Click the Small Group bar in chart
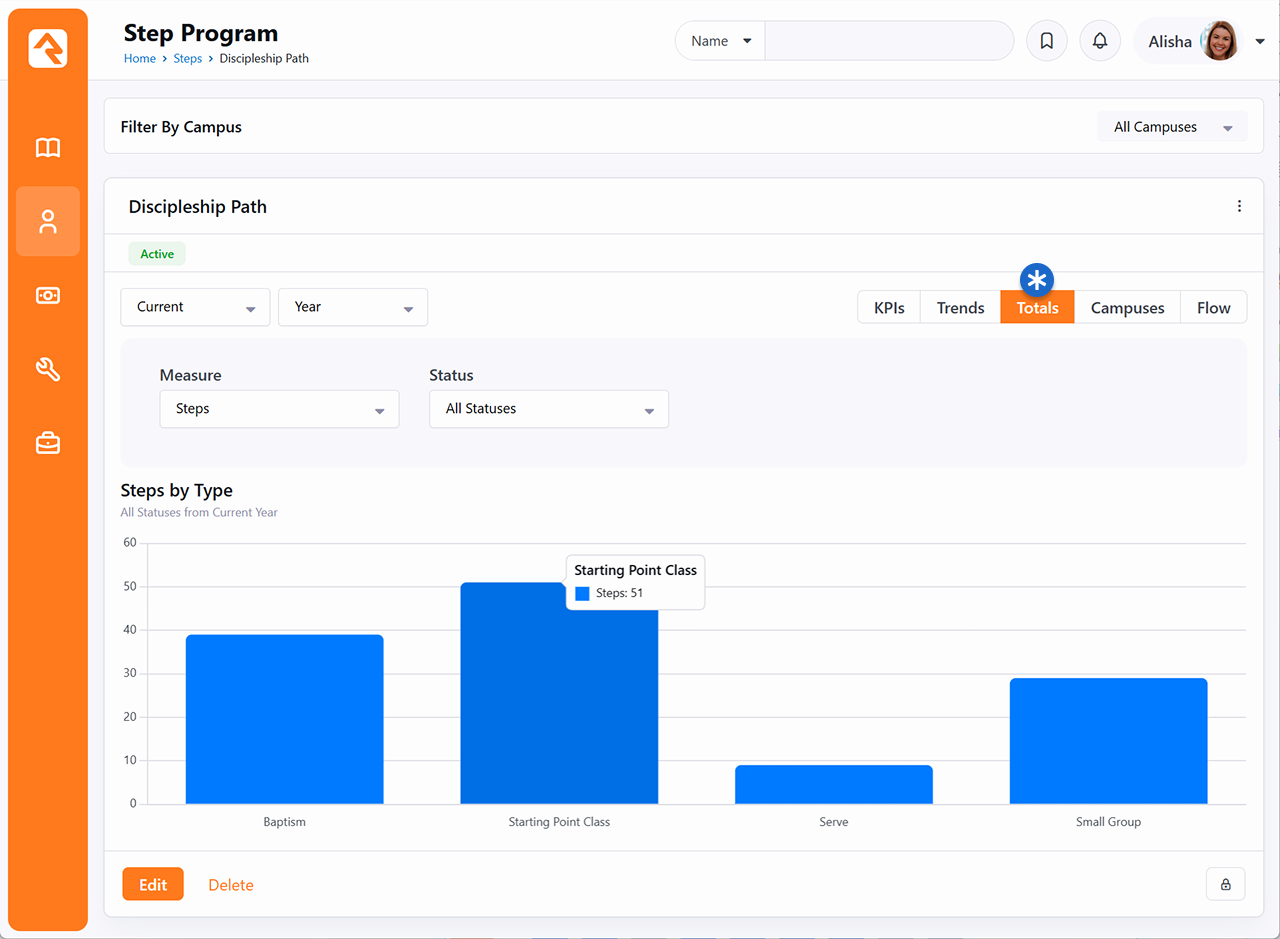 [1108, 741]
